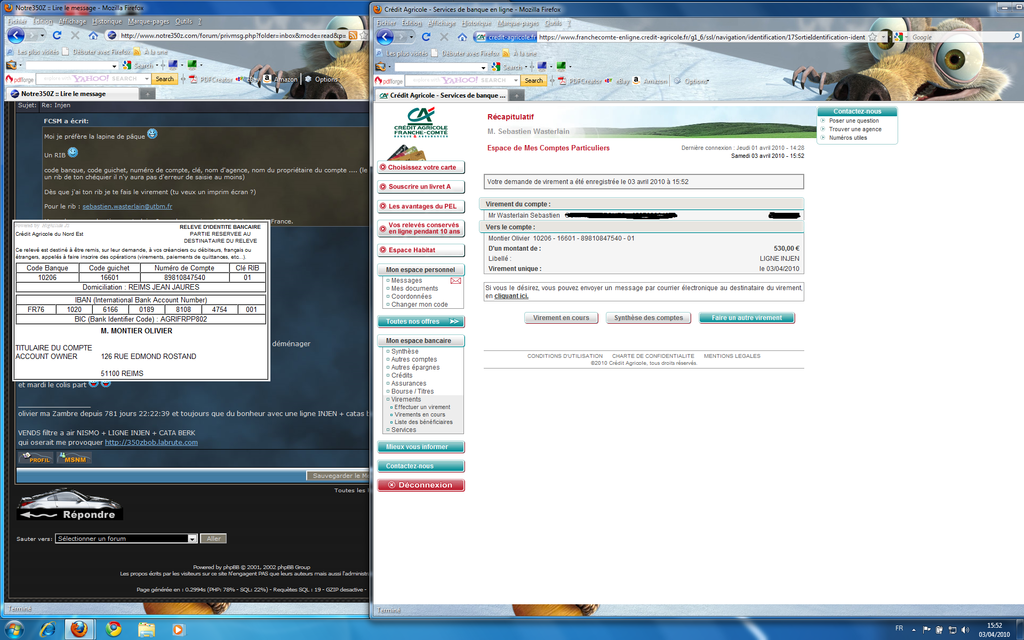This screenshot has width=1024, height=640.
Task: Click the volume icon in system tray
Action: point(965,630)
